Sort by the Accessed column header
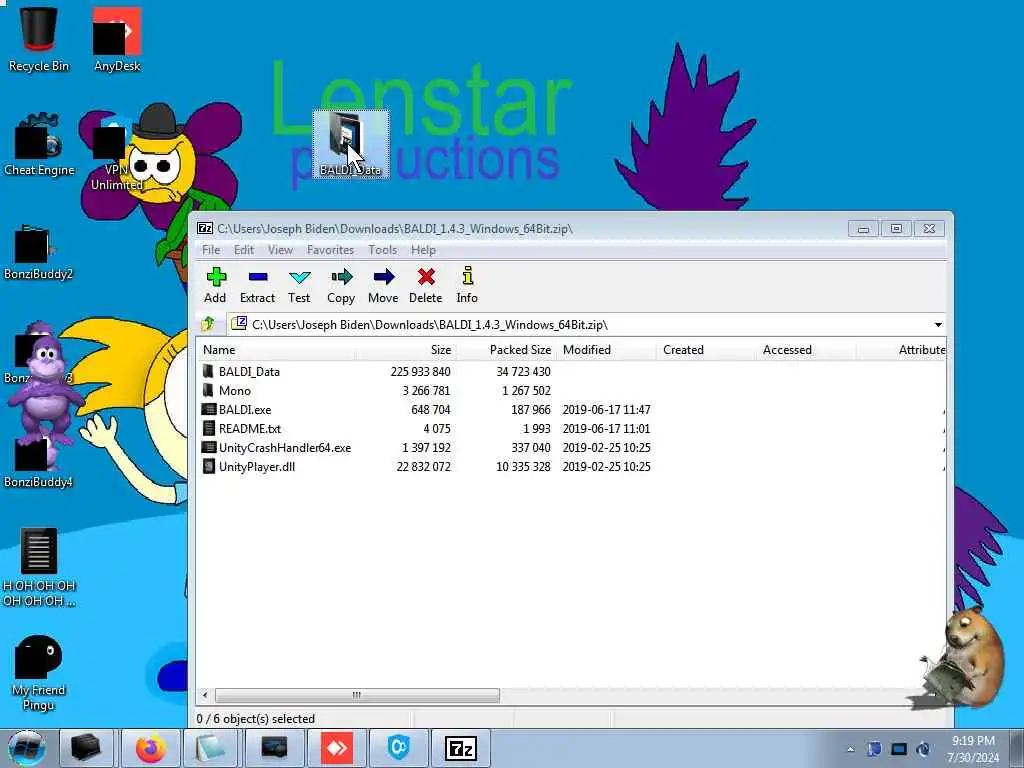 806,350
